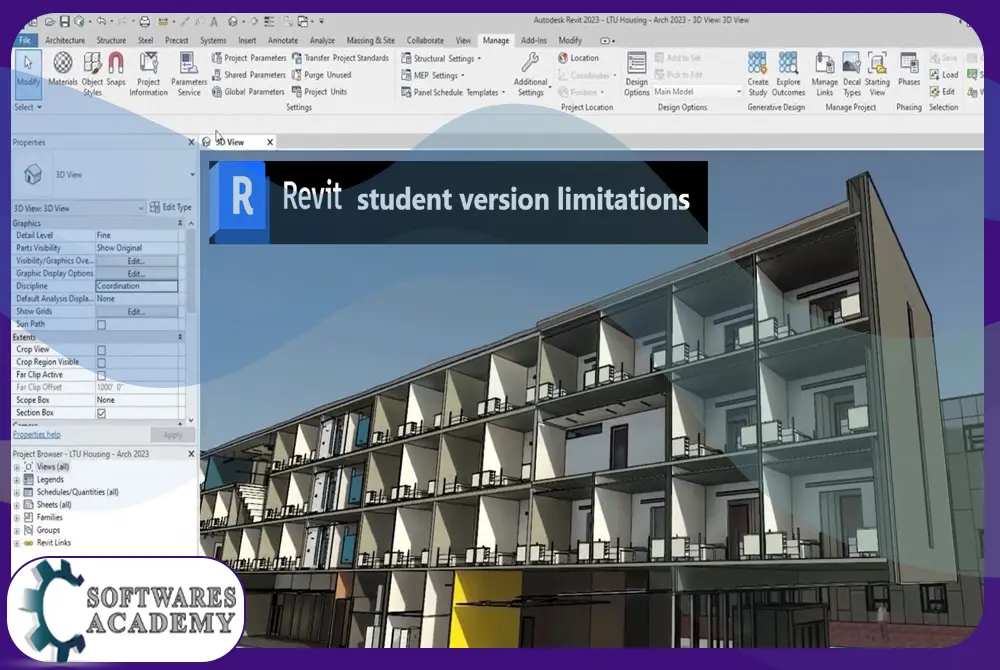Switch to Architecture ribbon tab
Screen dimensions: 1000x670
pos(65,40)
